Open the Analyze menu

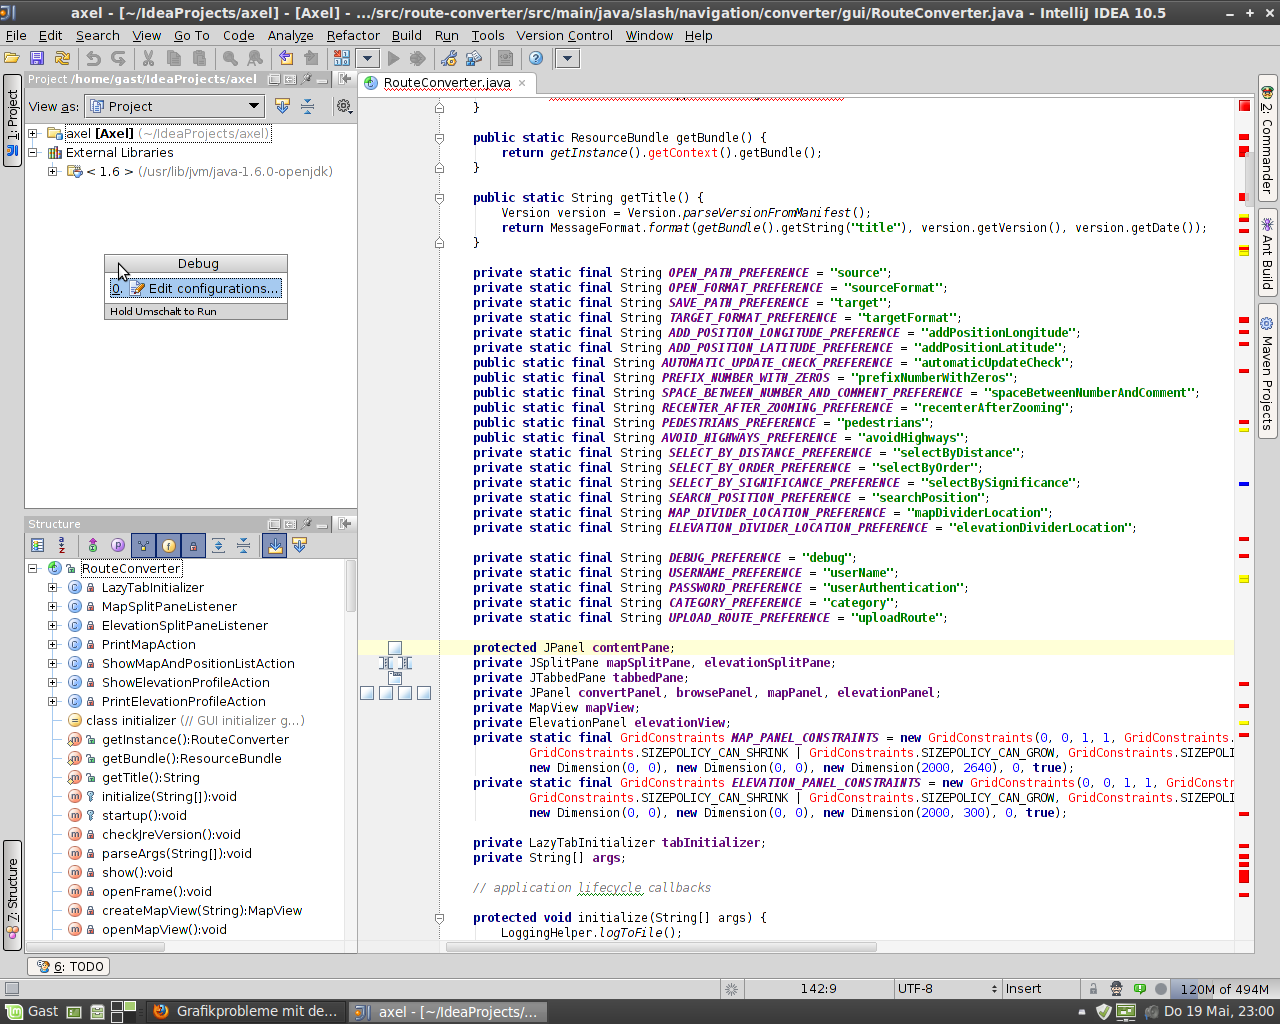tap(290, 35)
